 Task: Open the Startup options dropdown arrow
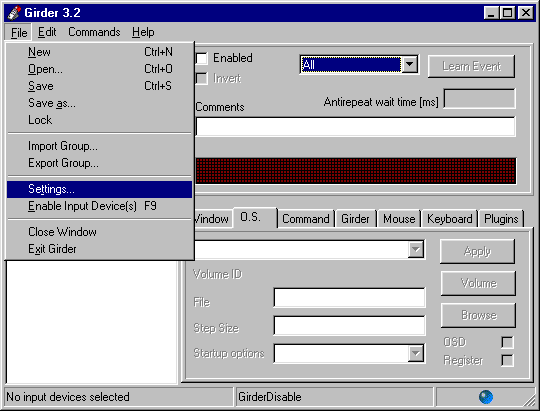pyautogui.click(x=416, y=353)
